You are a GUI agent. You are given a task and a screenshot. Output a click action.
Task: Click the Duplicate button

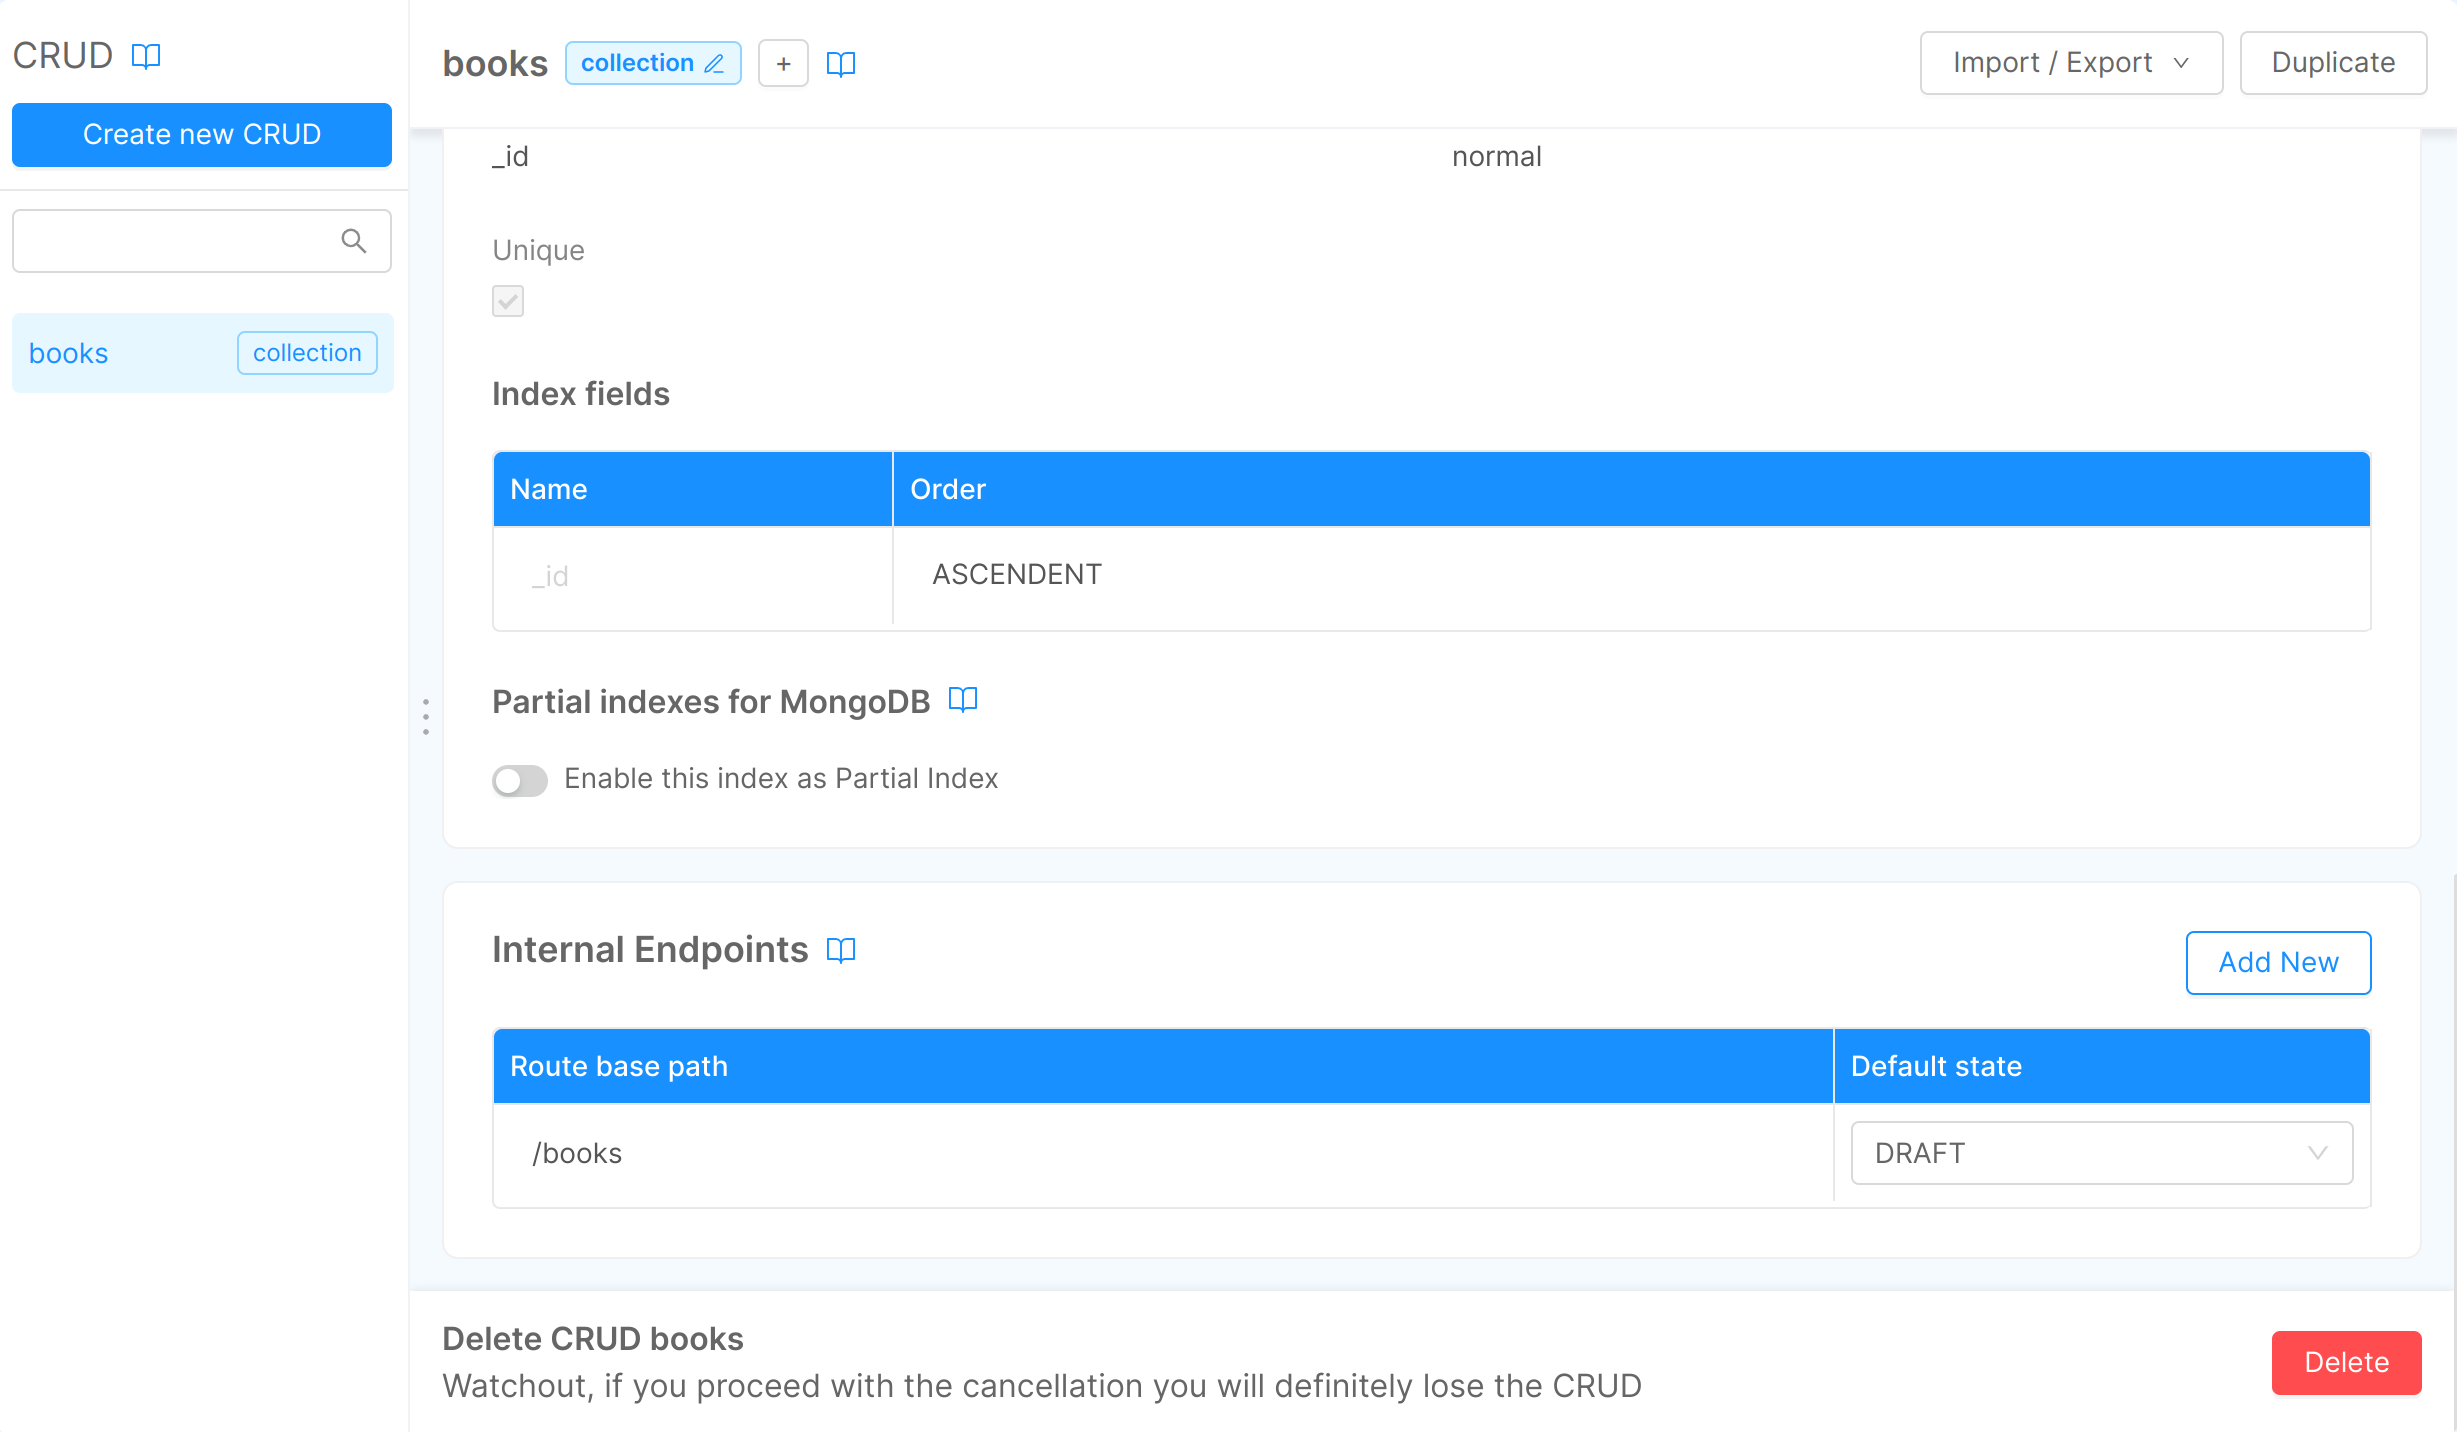click(2332, 63)
